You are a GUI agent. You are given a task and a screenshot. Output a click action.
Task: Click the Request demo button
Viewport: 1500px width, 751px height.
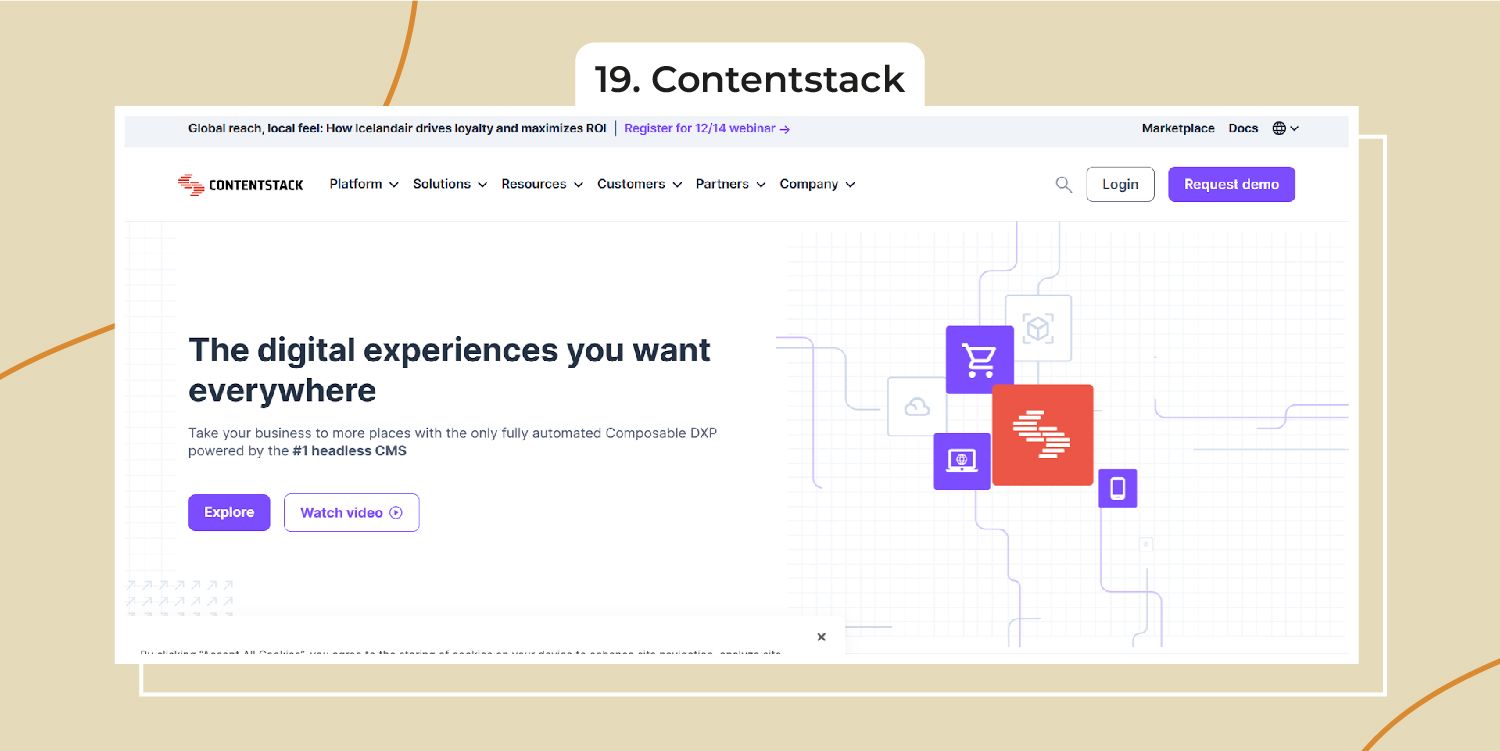tap(1231, 184)
